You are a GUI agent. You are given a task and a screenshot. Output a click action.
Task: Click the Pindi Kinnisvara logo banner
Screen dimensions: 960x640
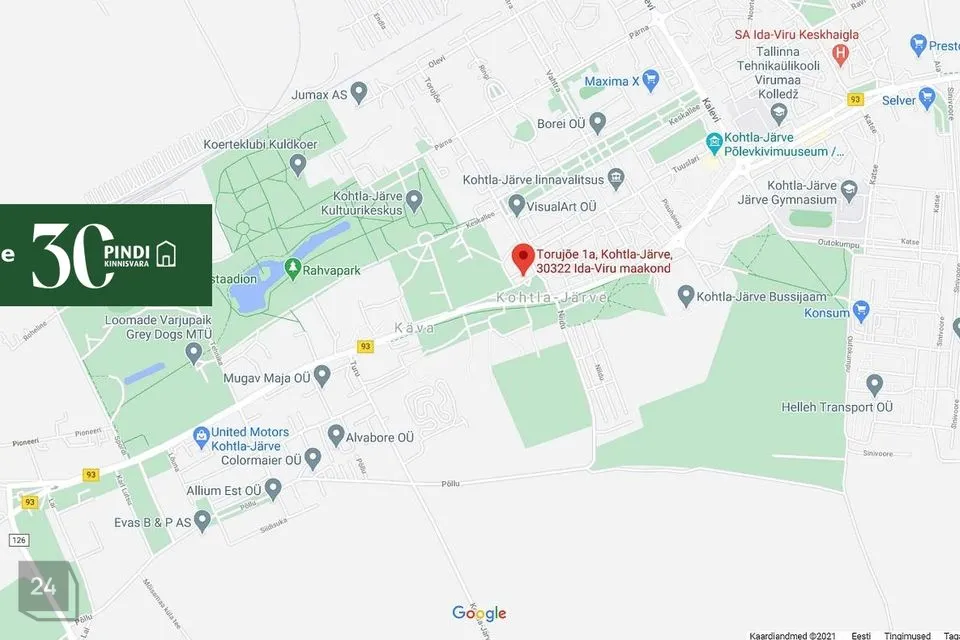(106, 255)
